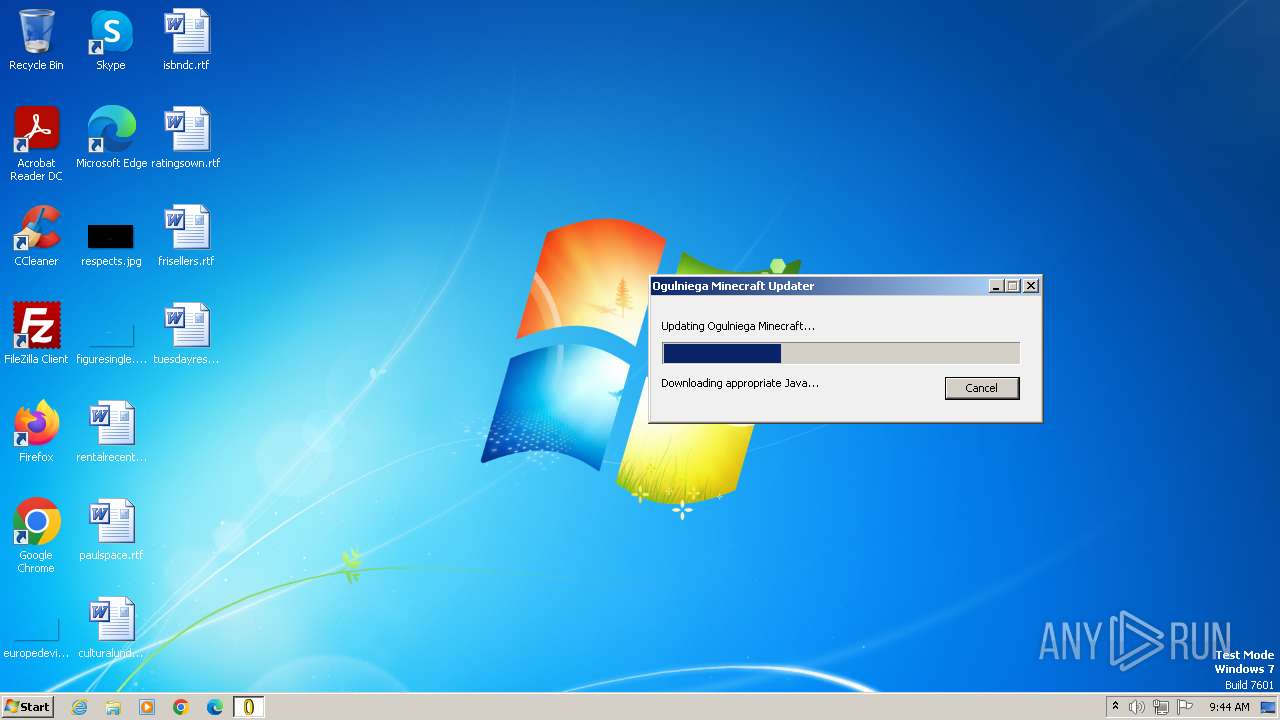Select the Google Chrome desktop shortcut
This screenshot has height=720, width=1280.
pyautogui.click(x=36, y=537)
